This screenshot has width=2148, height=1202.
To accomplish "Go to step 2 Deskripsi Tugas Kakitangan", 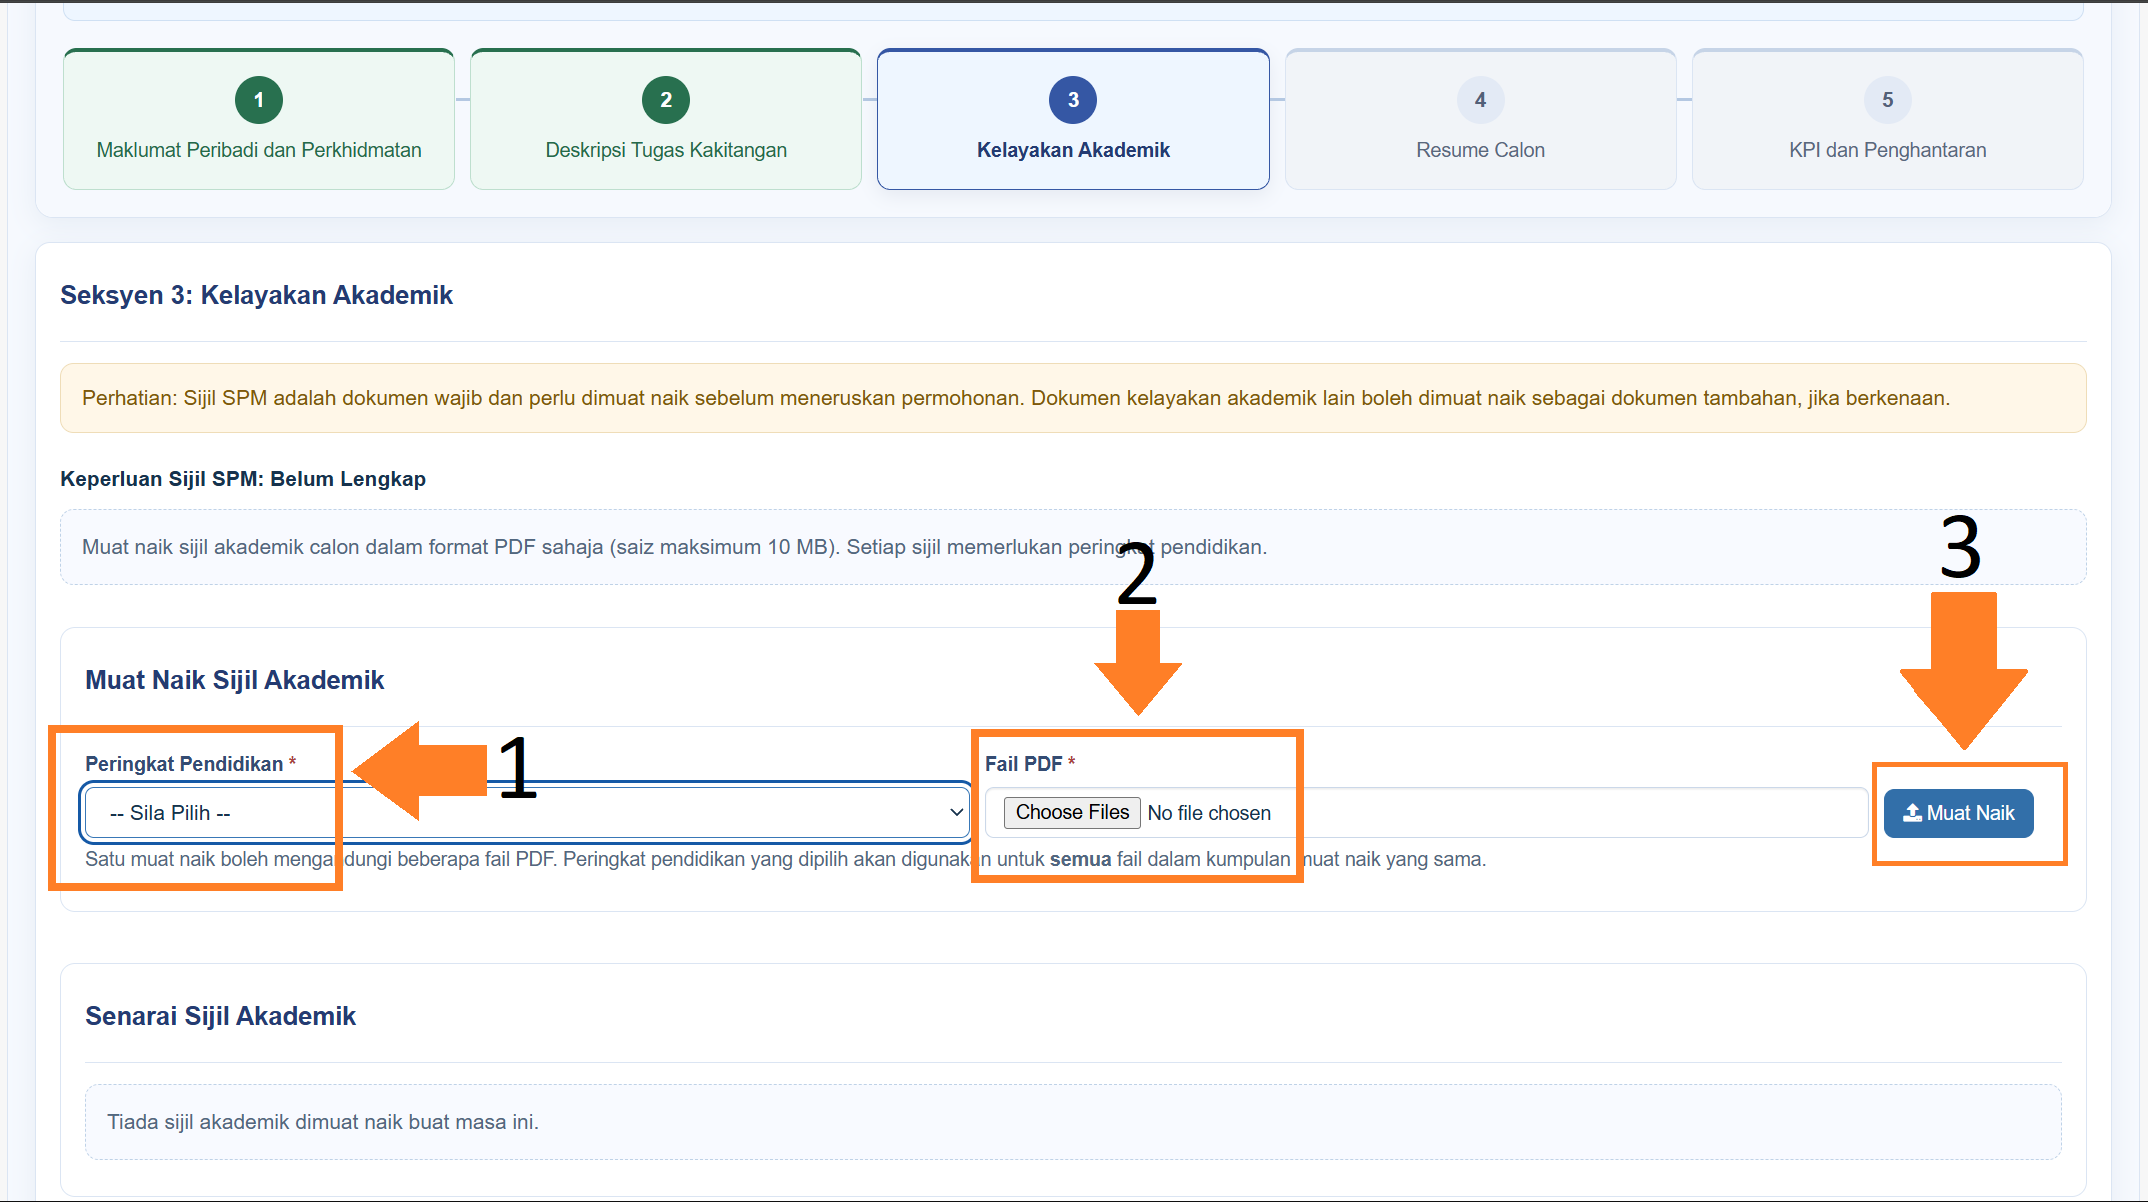I will [666, 119].
